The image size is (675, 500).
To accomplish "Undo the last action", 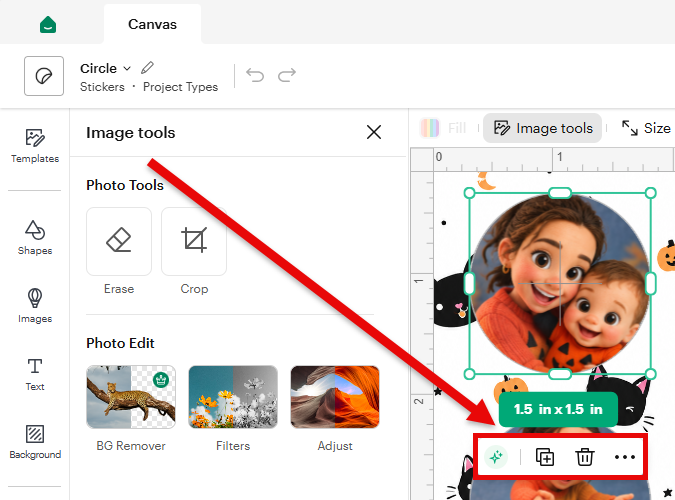I will point(255,75).
